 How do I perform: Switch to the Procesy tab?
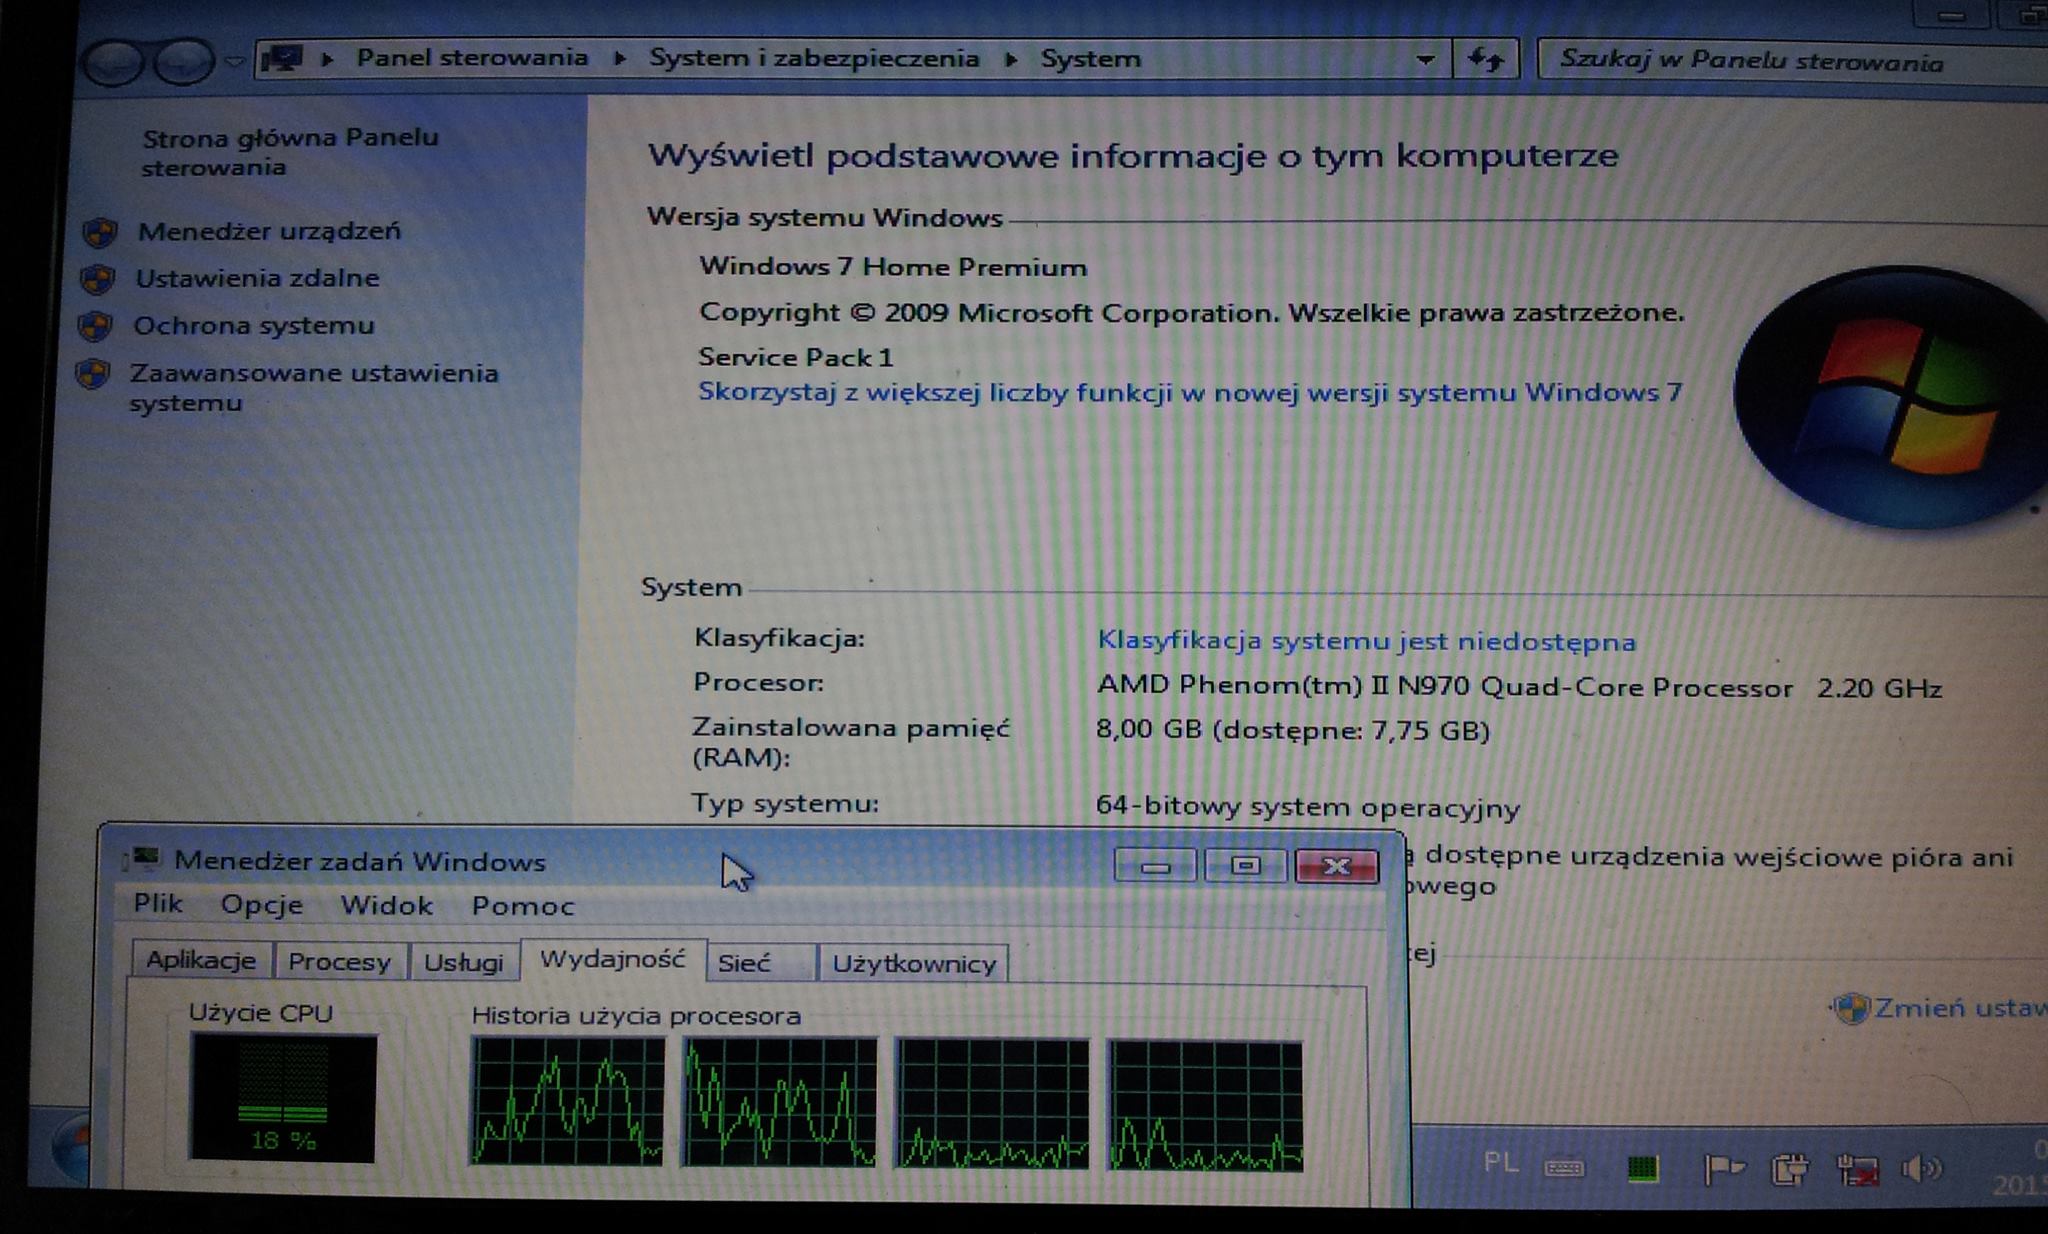point(339,962)
